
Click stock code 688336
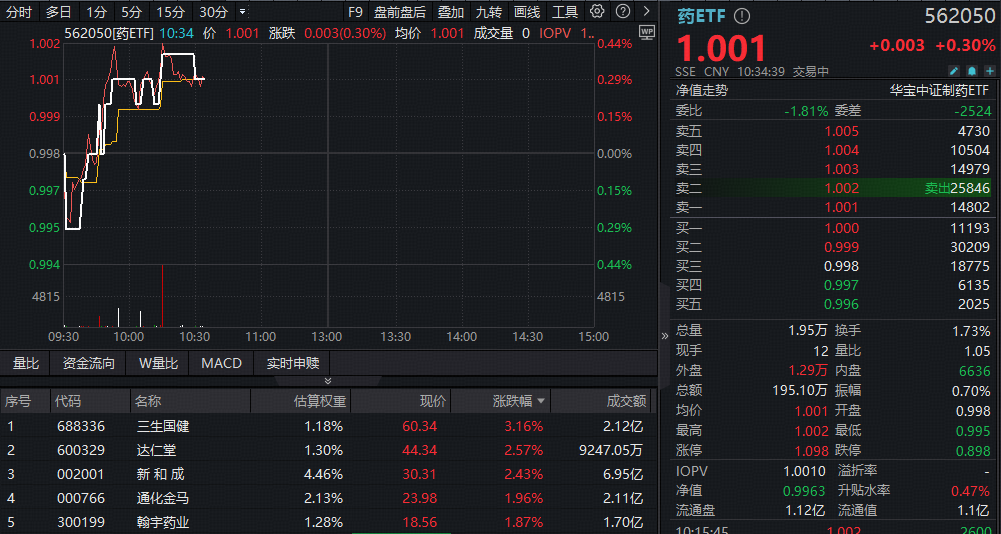pos(80,426)
